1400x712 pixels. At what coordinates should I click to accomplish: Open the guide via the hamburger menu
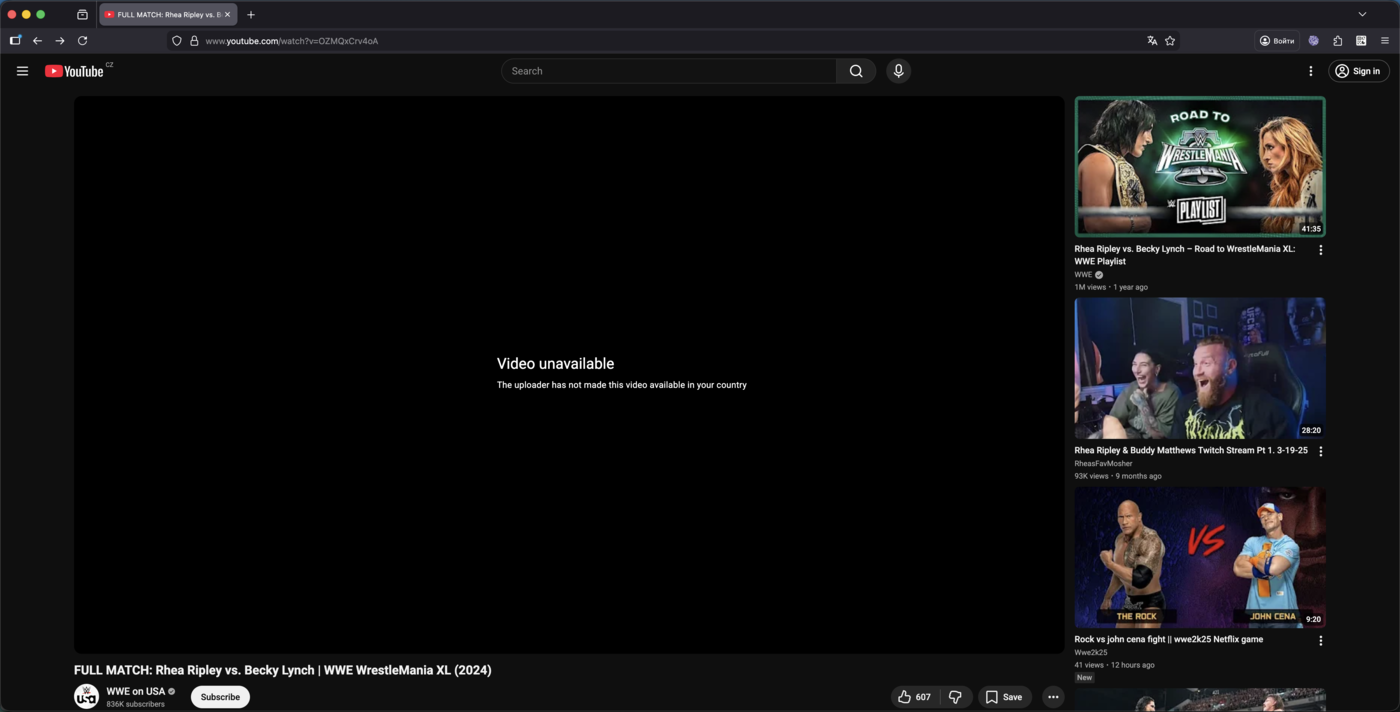22,70
